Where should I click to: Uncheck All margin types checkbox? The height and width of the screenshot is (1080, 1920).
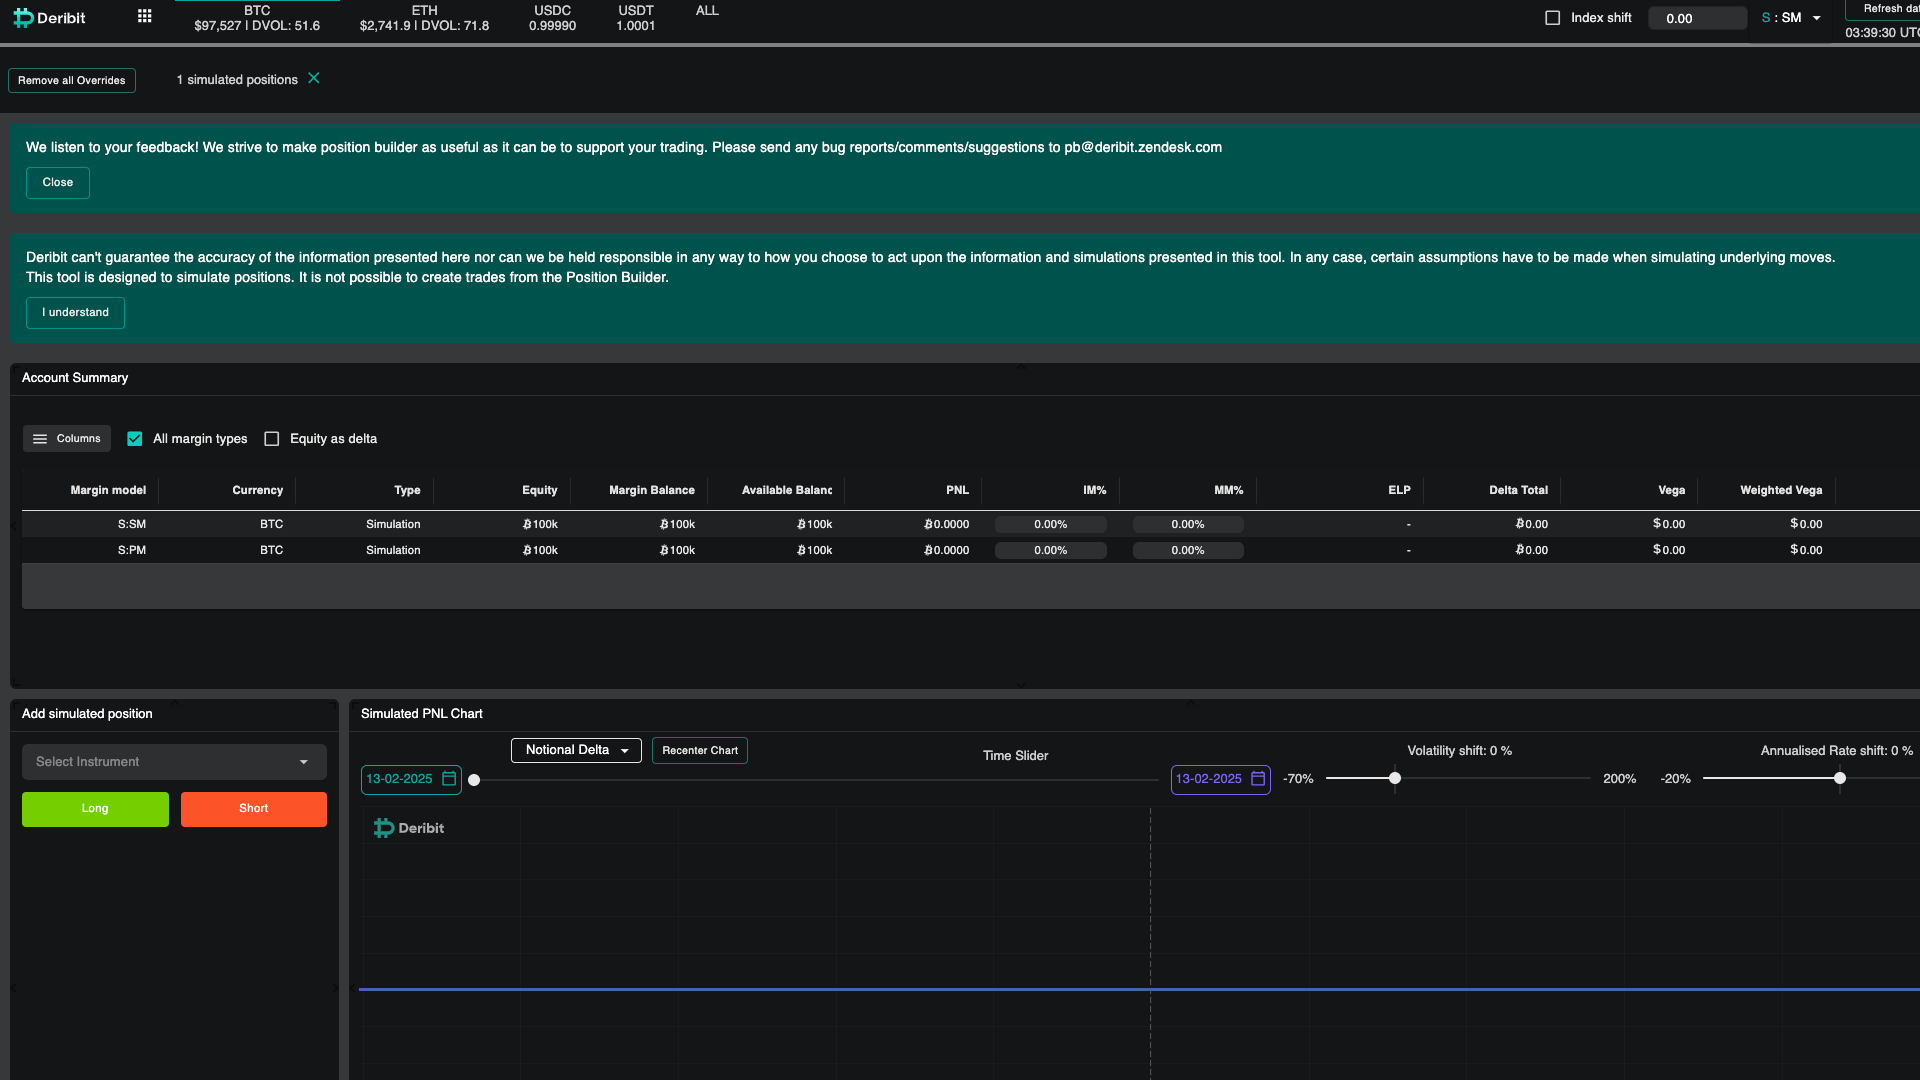134,439
